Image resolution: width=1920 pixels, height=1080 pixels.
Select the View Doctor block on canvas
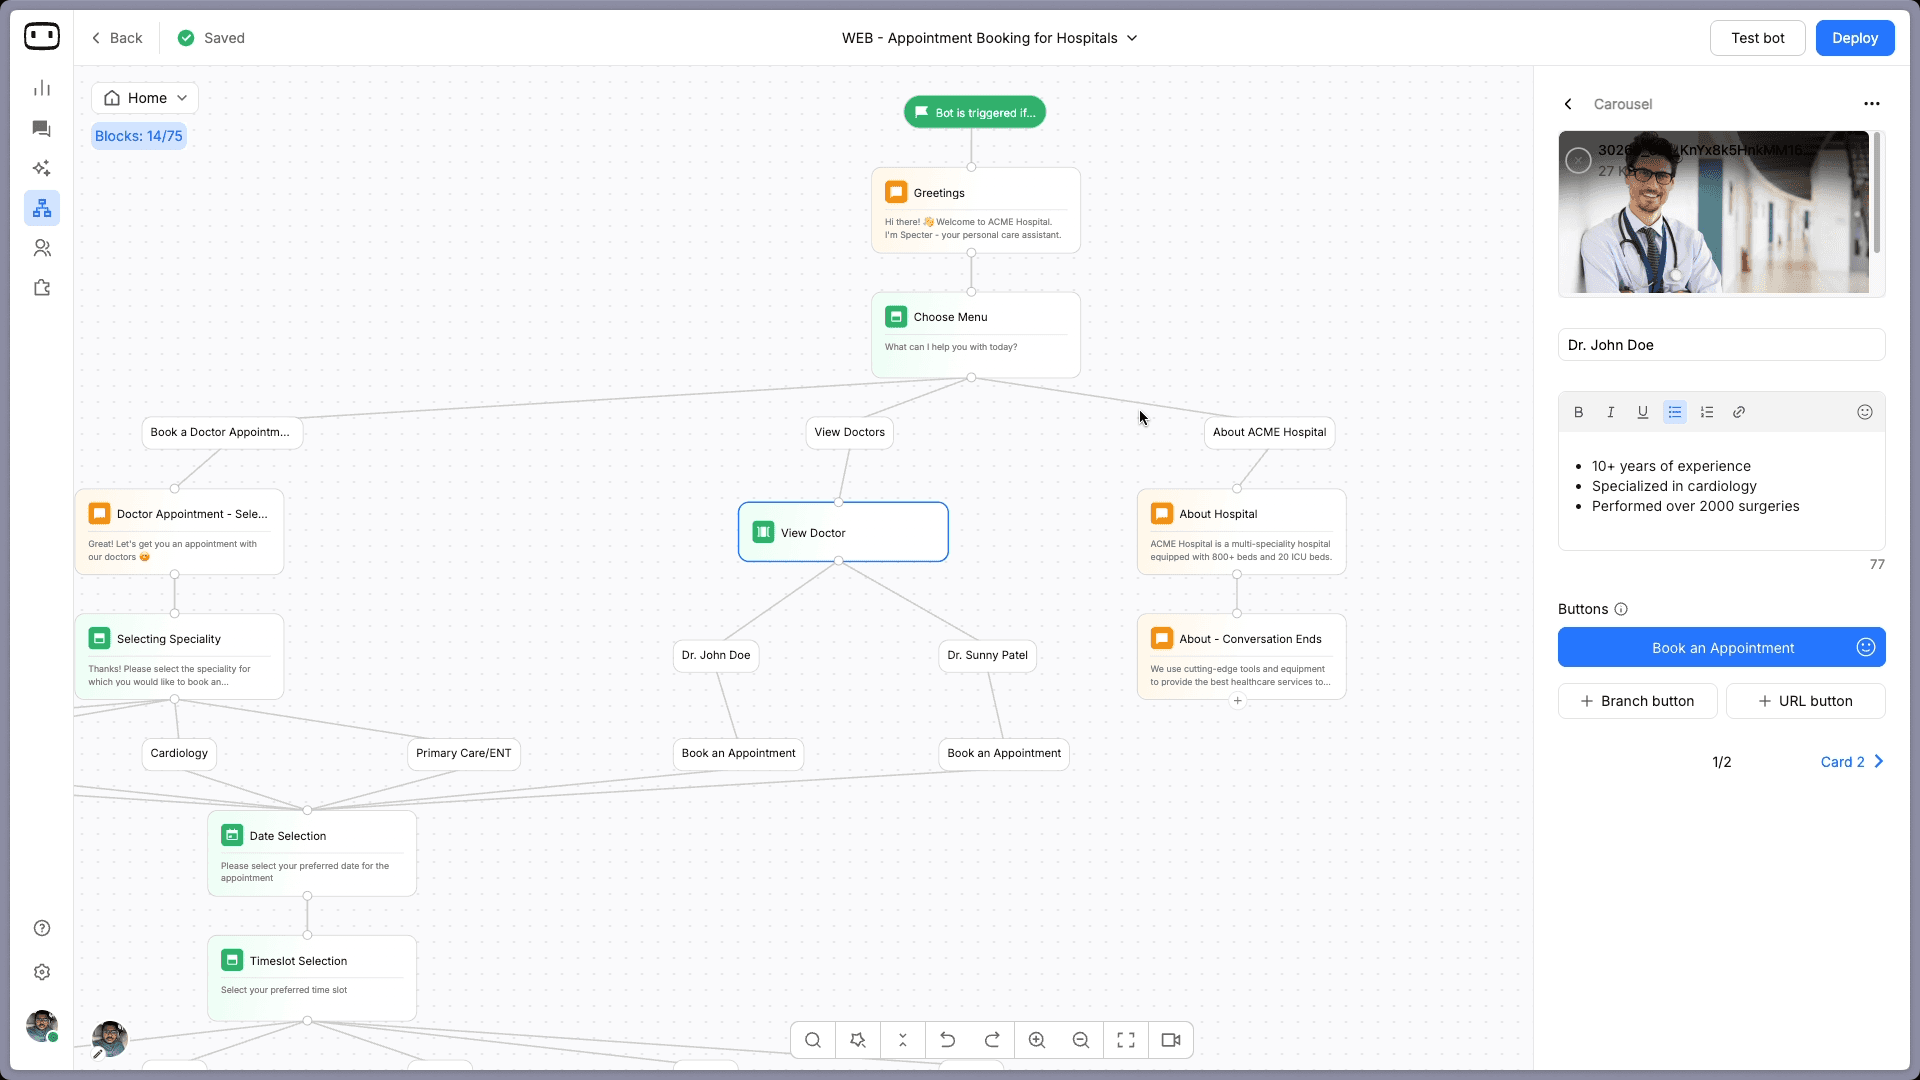[842, 532]
